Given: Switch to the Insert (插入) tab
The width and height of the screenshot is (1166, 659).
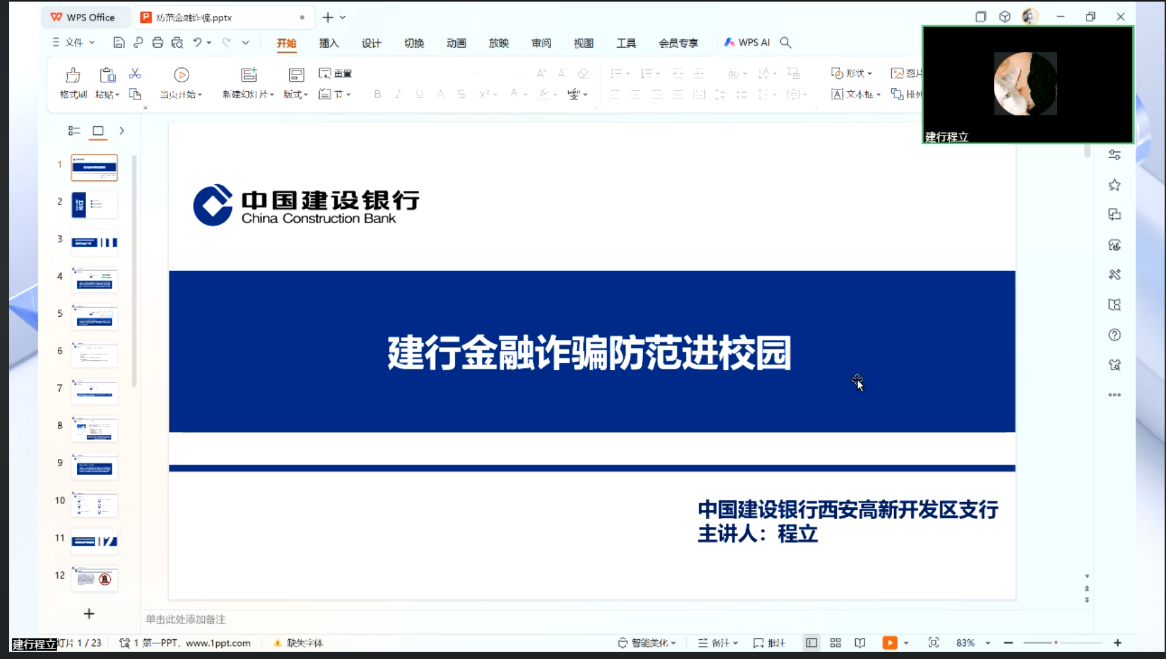Looking at the screenshot, I should (329, 43).
